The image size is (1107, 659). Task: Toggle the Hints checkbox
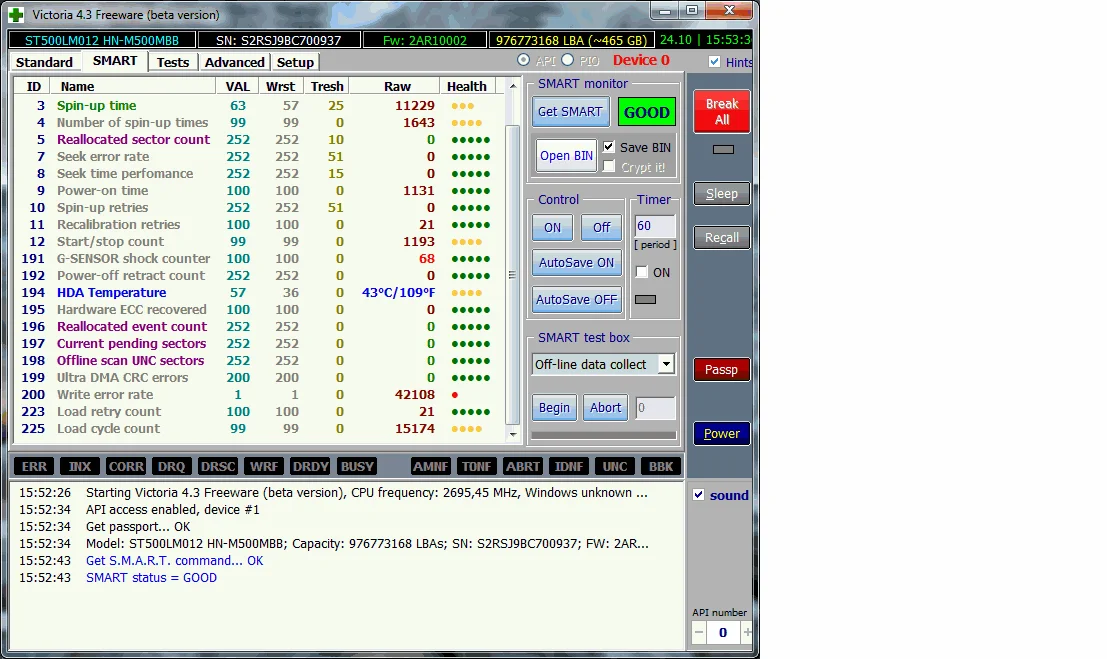pos(714,61)
